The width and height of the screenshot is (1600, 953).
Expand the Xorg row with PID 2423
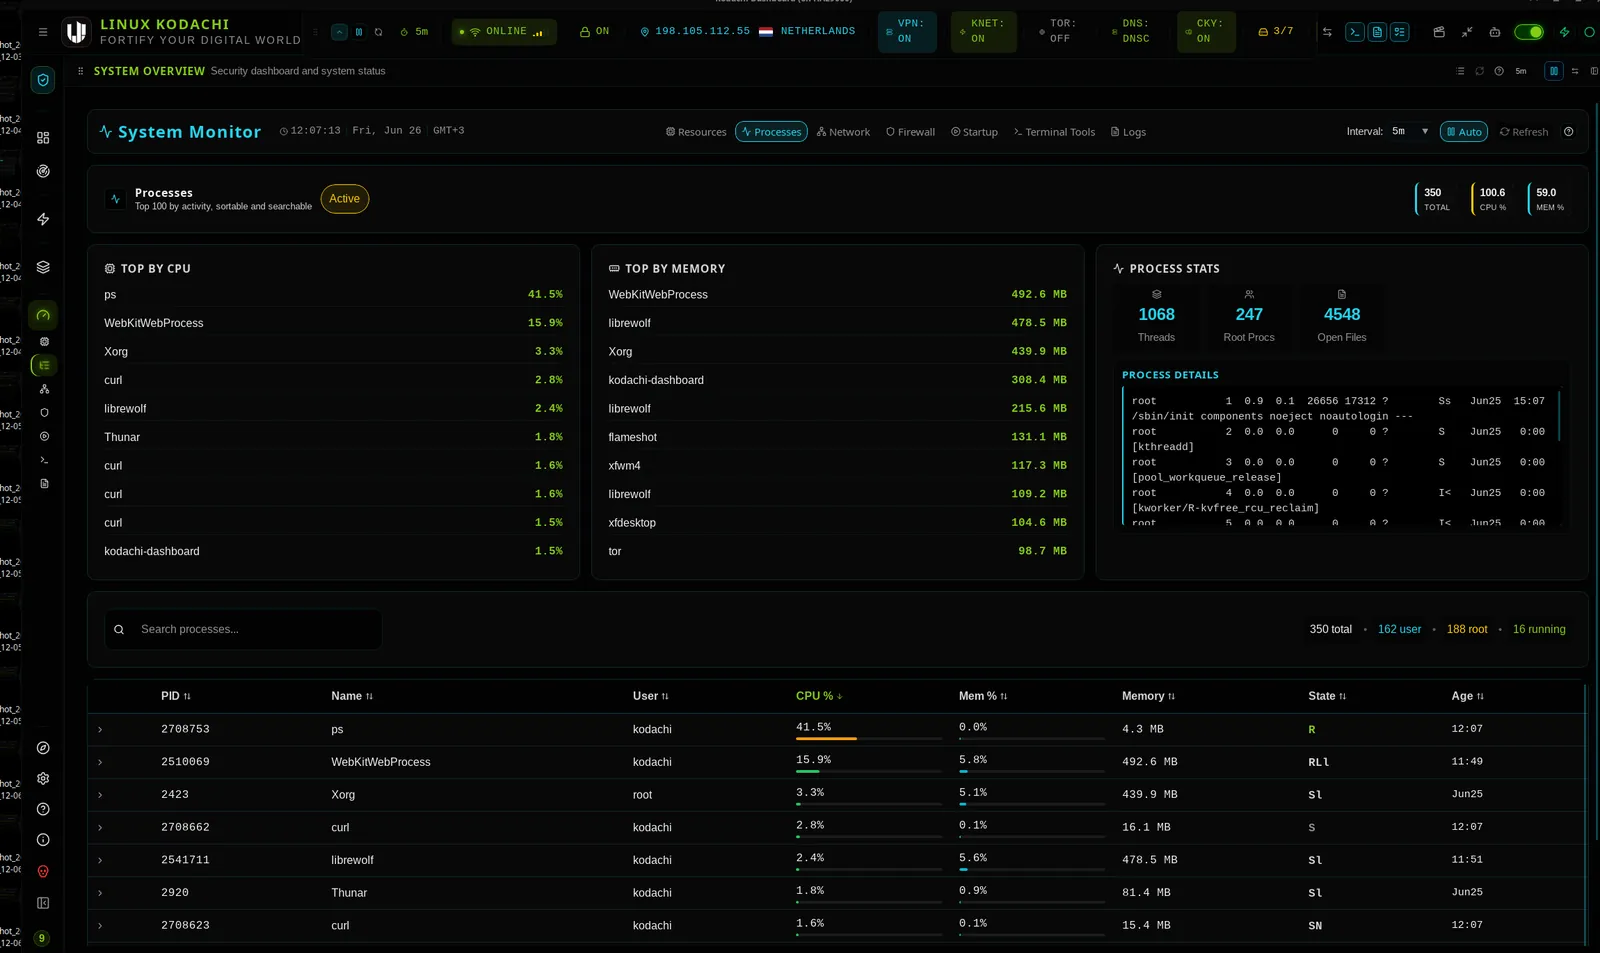(x=100, y=795)
